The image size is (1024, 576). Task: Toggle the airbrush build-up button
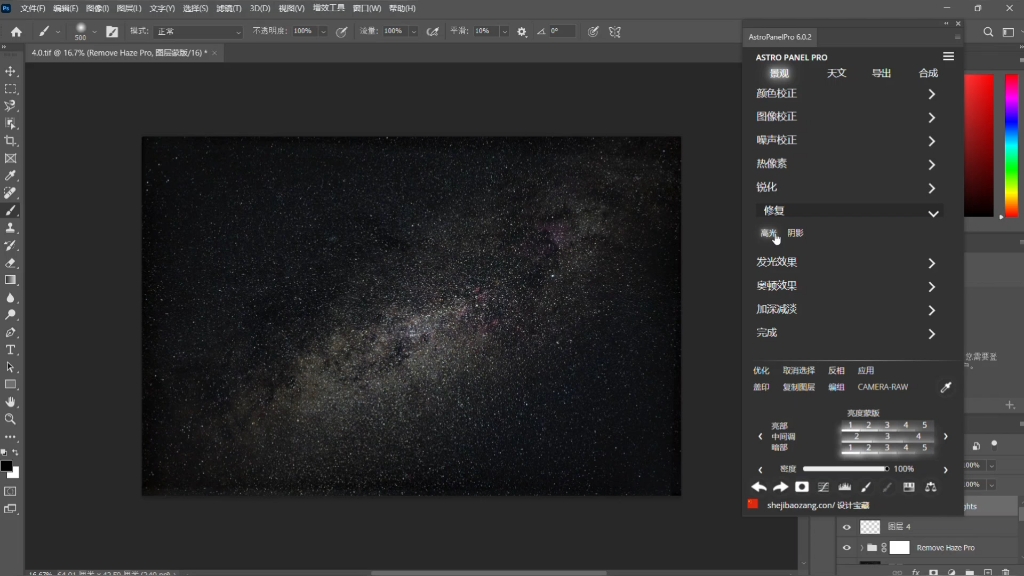[x=432, y=31]
